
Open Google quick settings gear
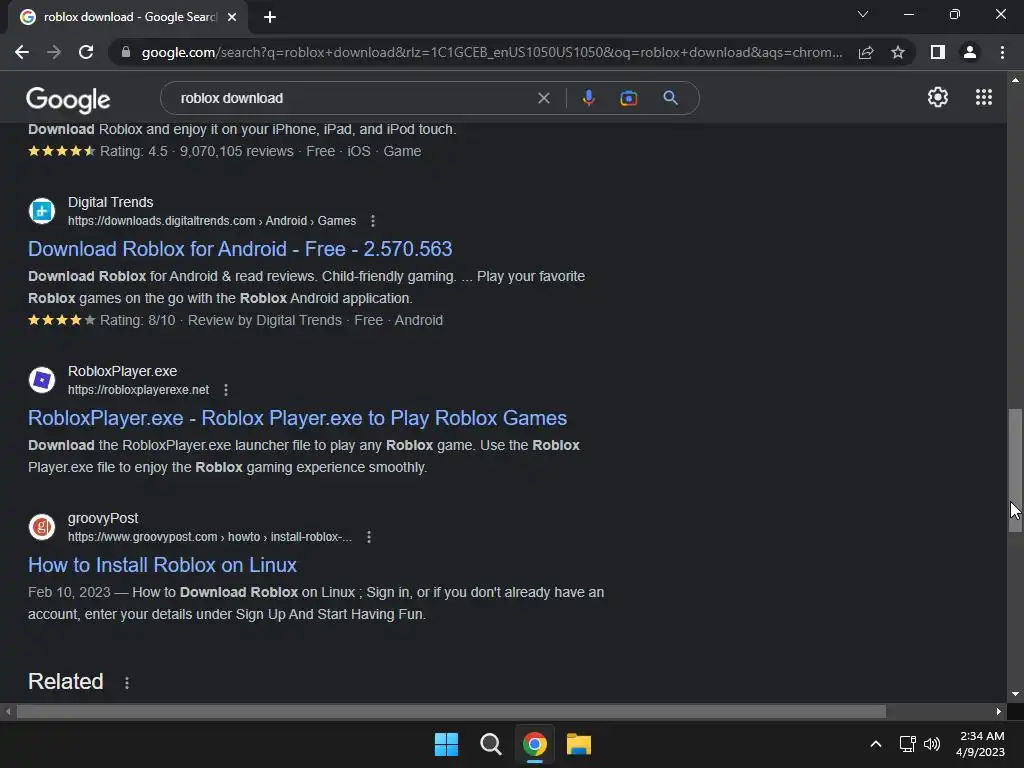(x=938, y=97)
